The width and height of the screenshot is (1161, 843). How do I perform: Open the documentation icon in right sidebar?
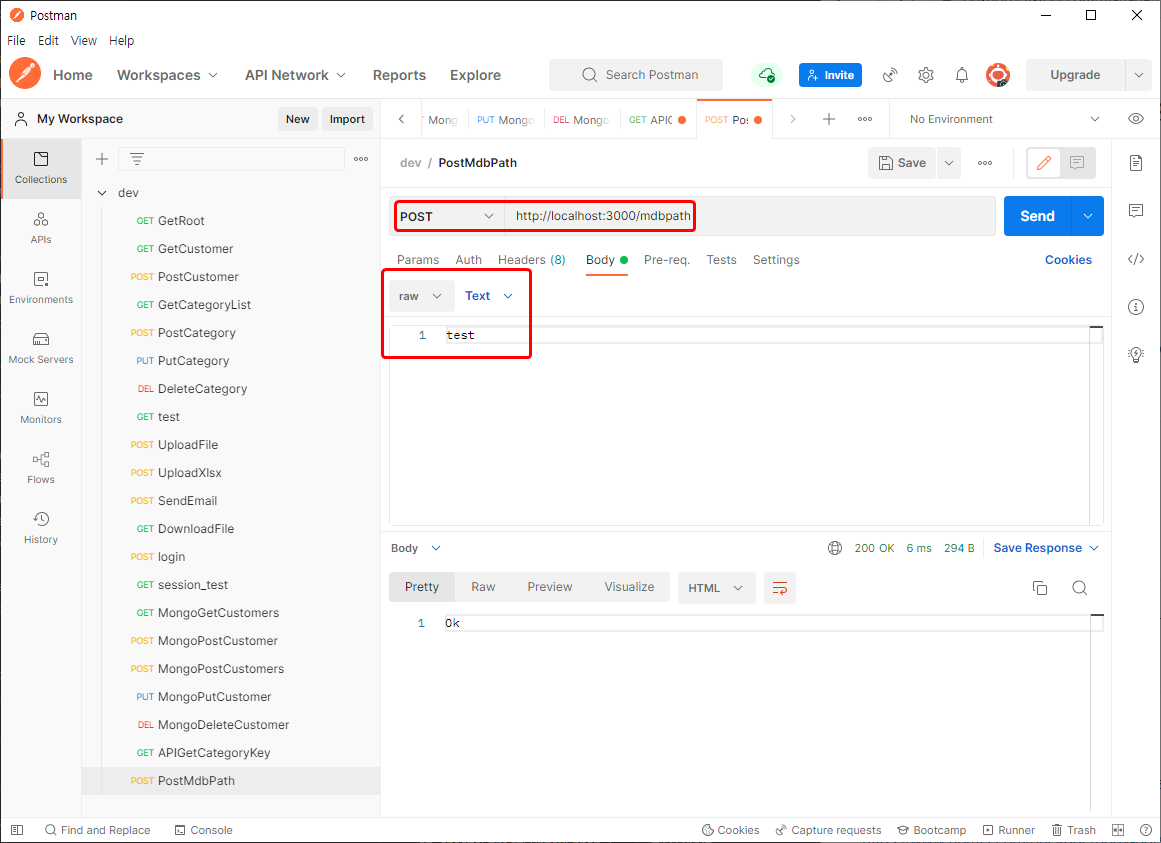click(x=1136, y=163)
